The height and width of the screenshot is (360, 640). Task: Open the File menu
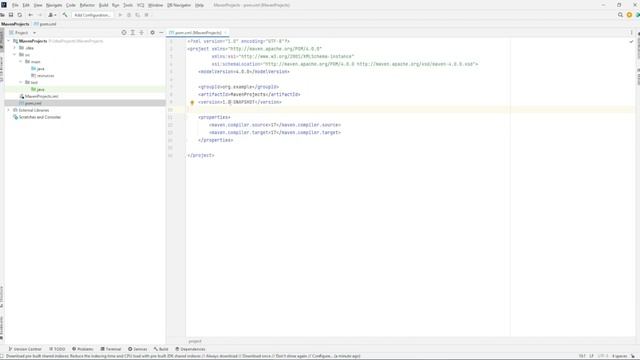coord(15,5)
